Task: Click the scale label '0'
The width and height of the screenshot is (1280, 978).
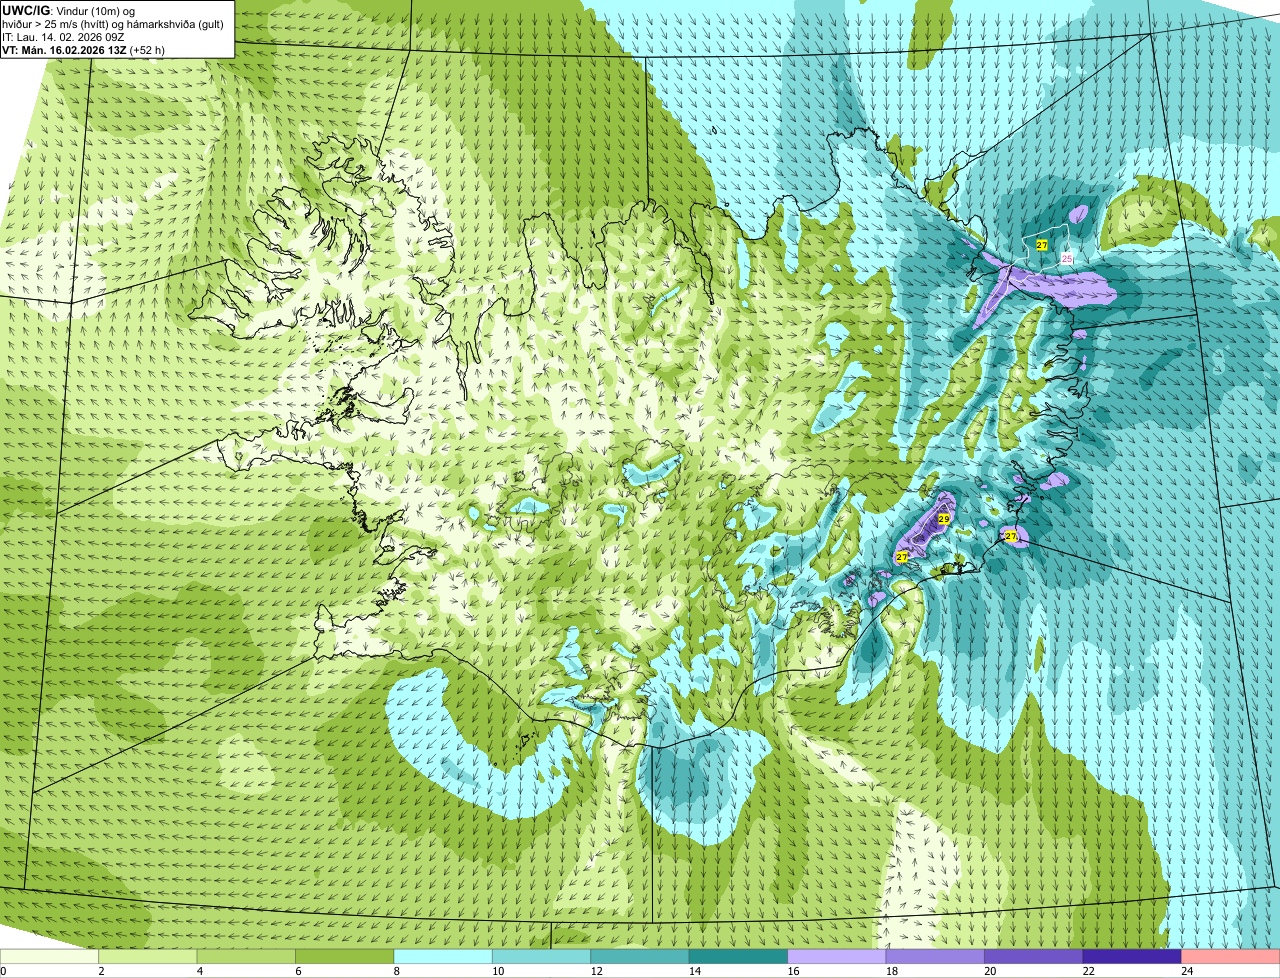Action: [x=3, y=970]
